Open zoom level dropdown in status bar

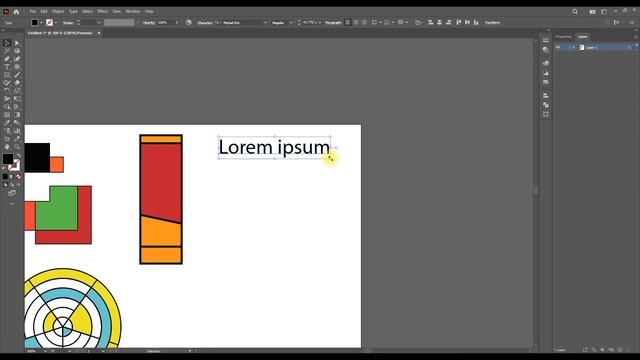(45, 351)
